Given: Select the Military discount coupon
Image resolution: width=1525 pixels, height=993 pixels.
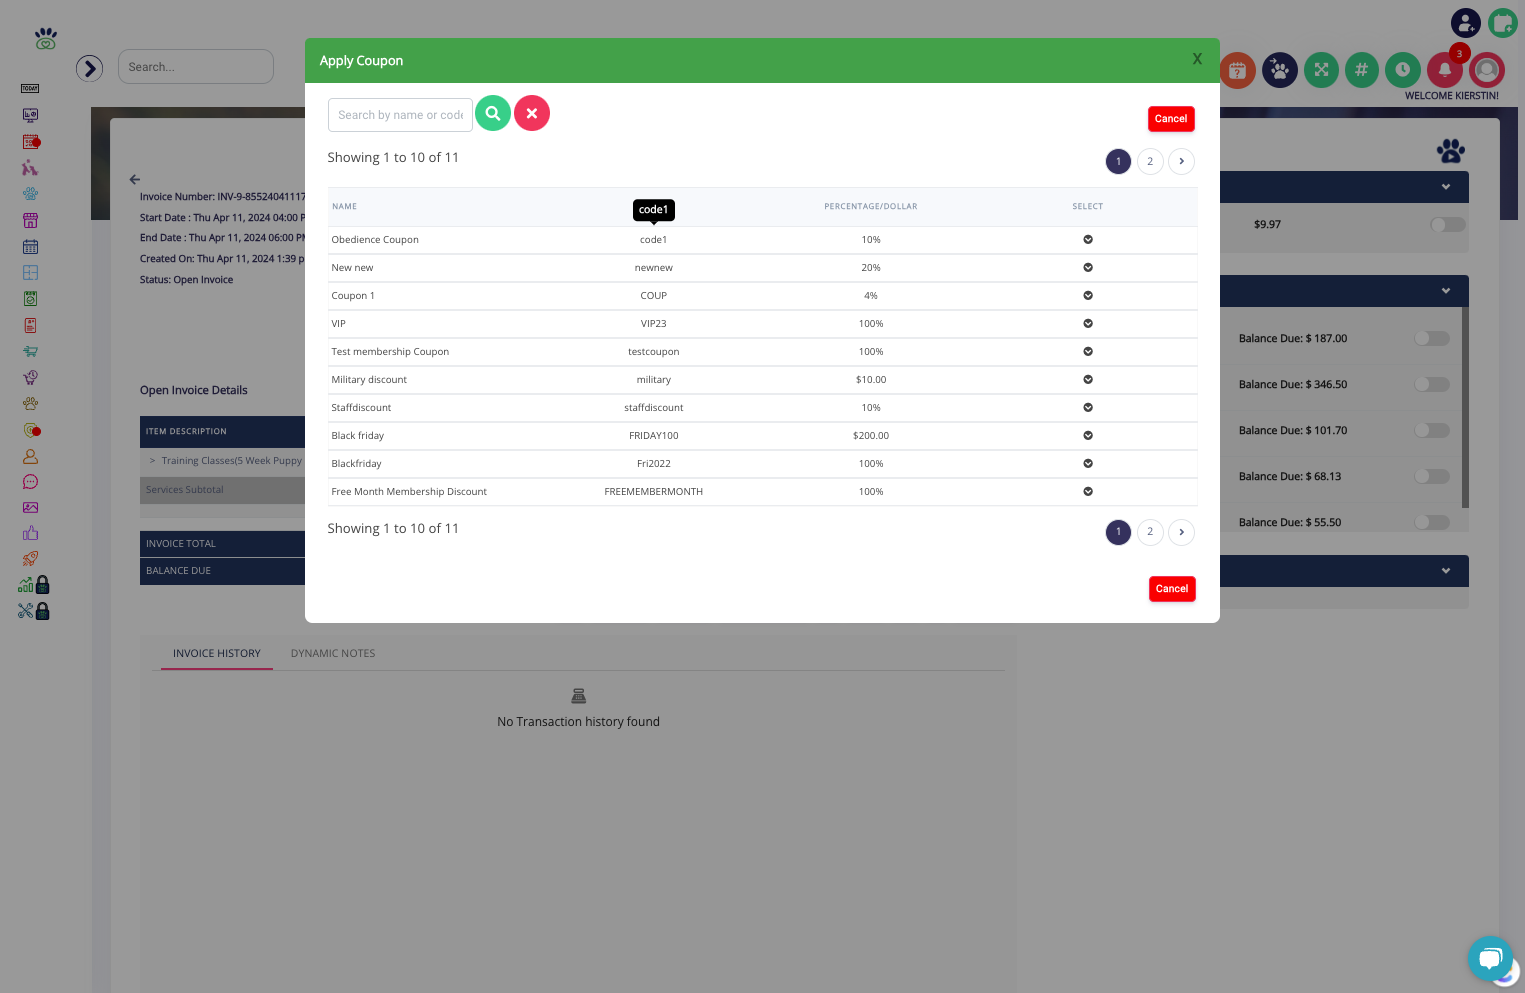Looking at the screenshot, I should (1088, 380).
